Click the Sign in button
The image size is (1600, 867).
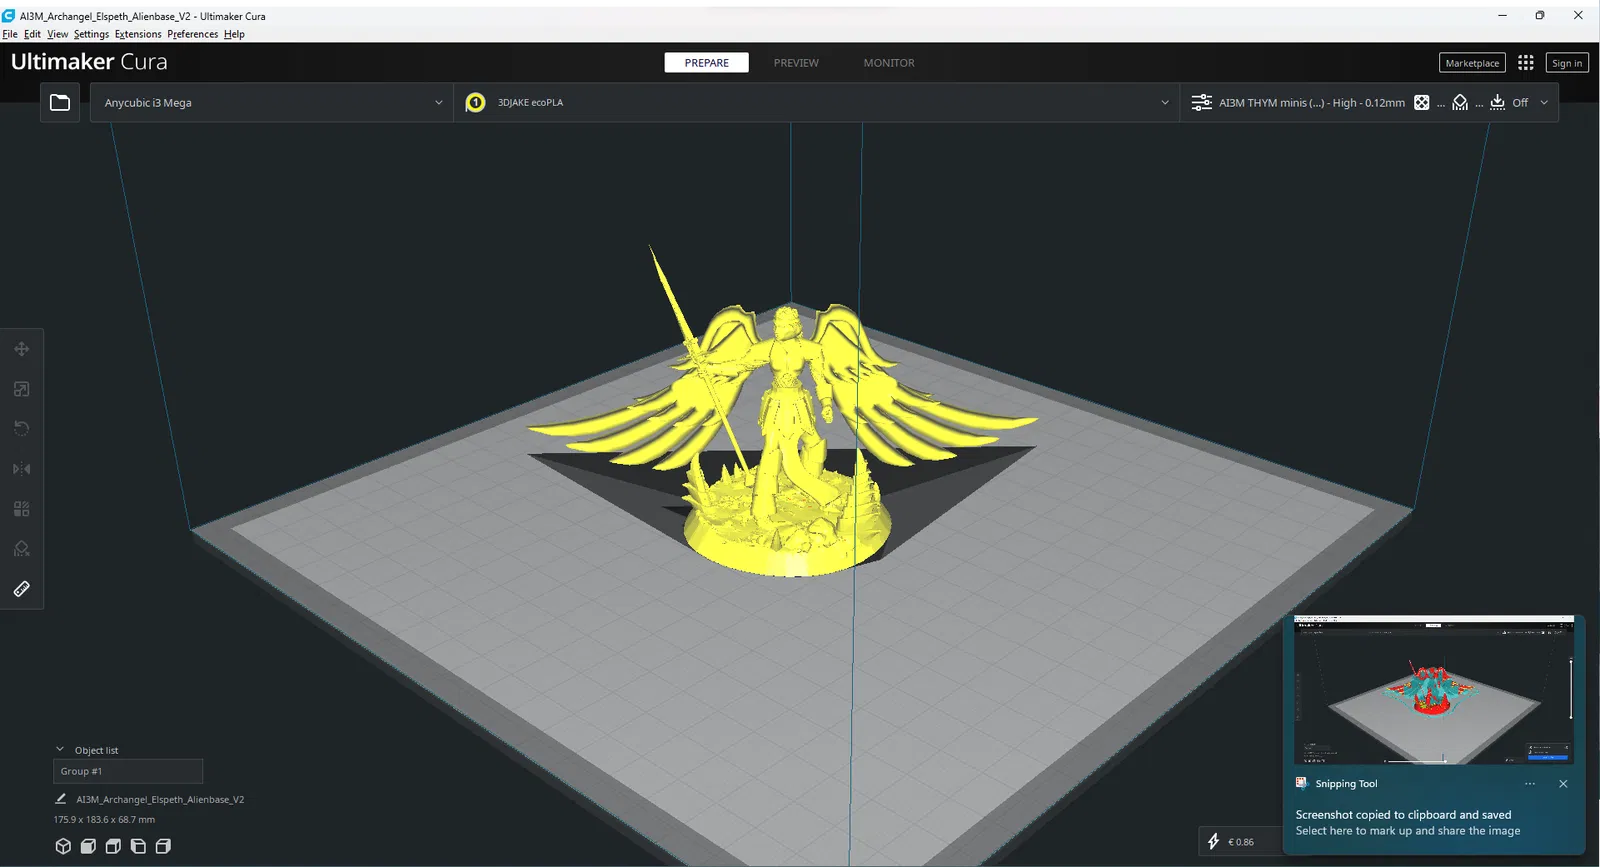[1567, 63]
